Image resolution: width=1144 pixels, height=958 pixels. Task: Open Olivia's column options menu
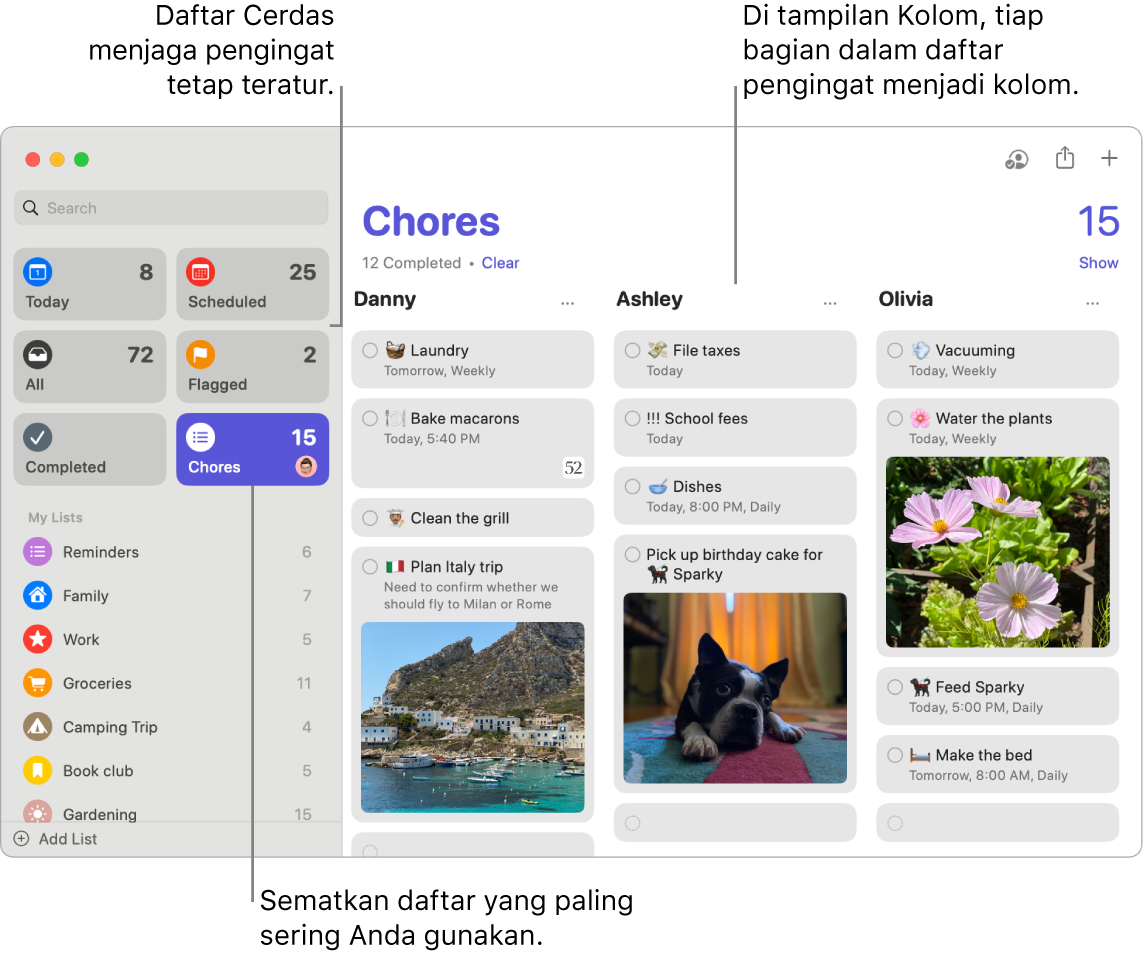pyautogui.click(x=1092, y=299)
